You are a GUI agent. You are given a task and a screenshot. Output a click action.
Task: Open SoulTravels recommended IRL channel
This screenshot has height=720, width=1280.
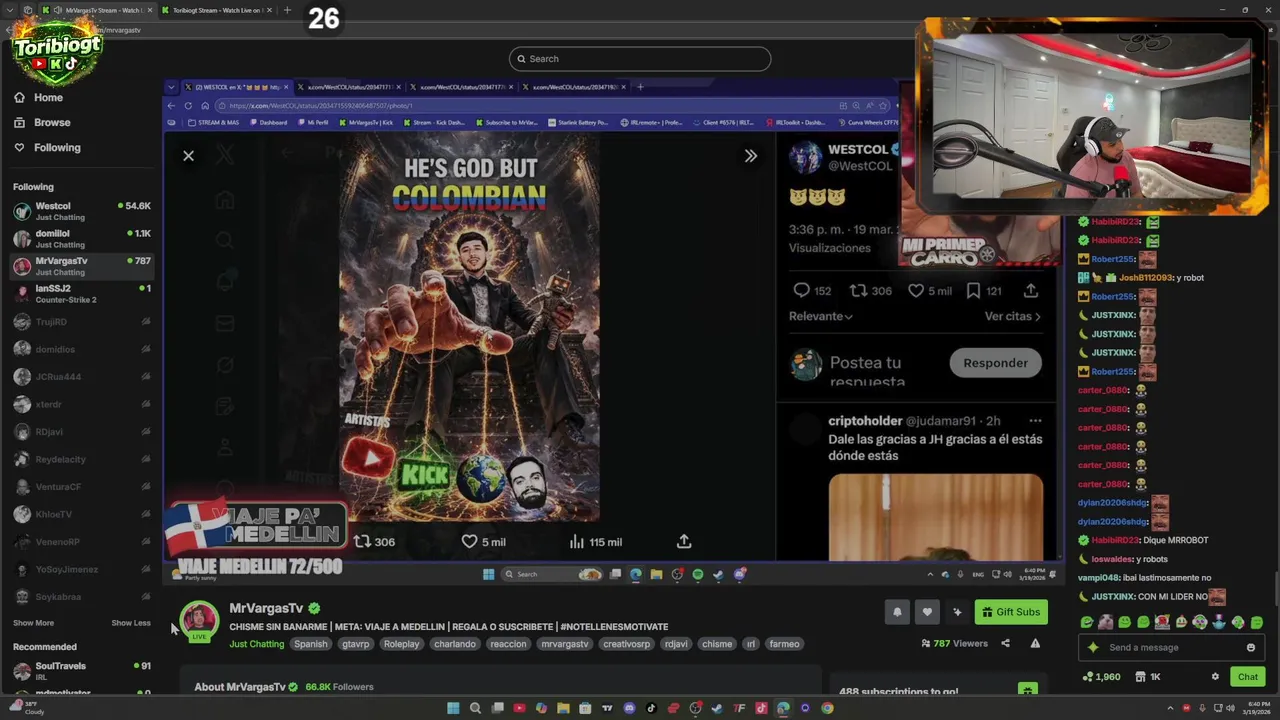[82, 671]
